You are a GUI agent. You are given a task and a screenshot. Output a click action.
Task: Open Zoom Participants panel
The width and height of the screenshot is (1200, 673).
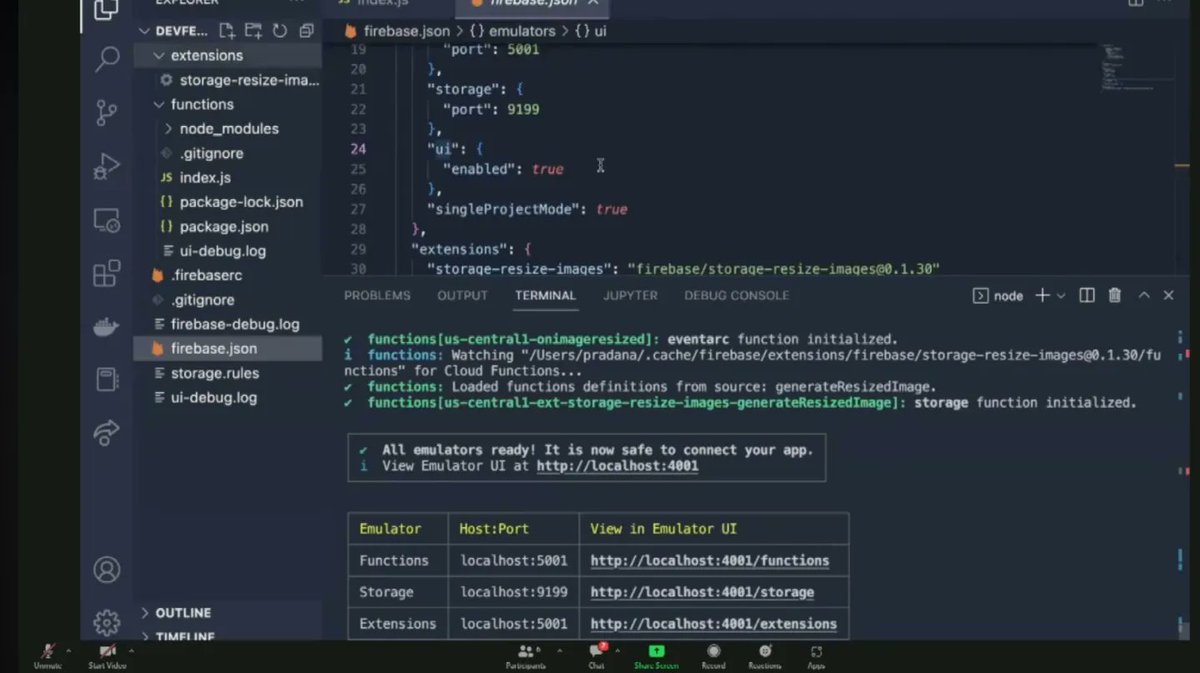point(525,655)
